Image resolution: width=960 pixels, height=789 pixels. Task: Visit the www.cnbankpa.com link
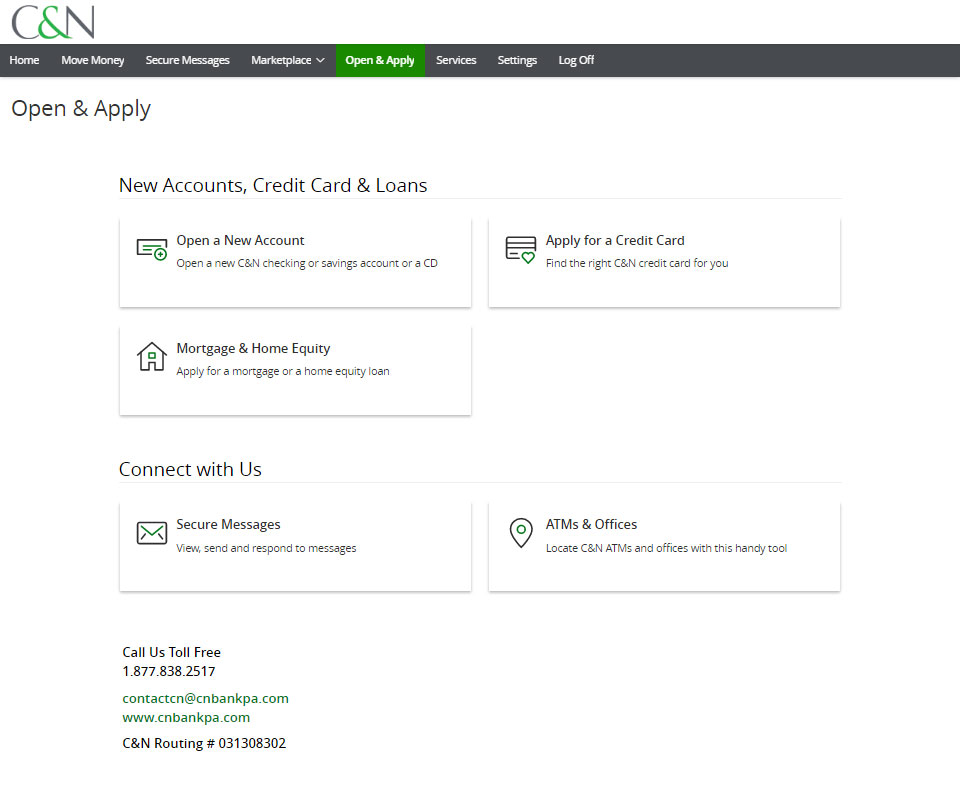point(186,717)
